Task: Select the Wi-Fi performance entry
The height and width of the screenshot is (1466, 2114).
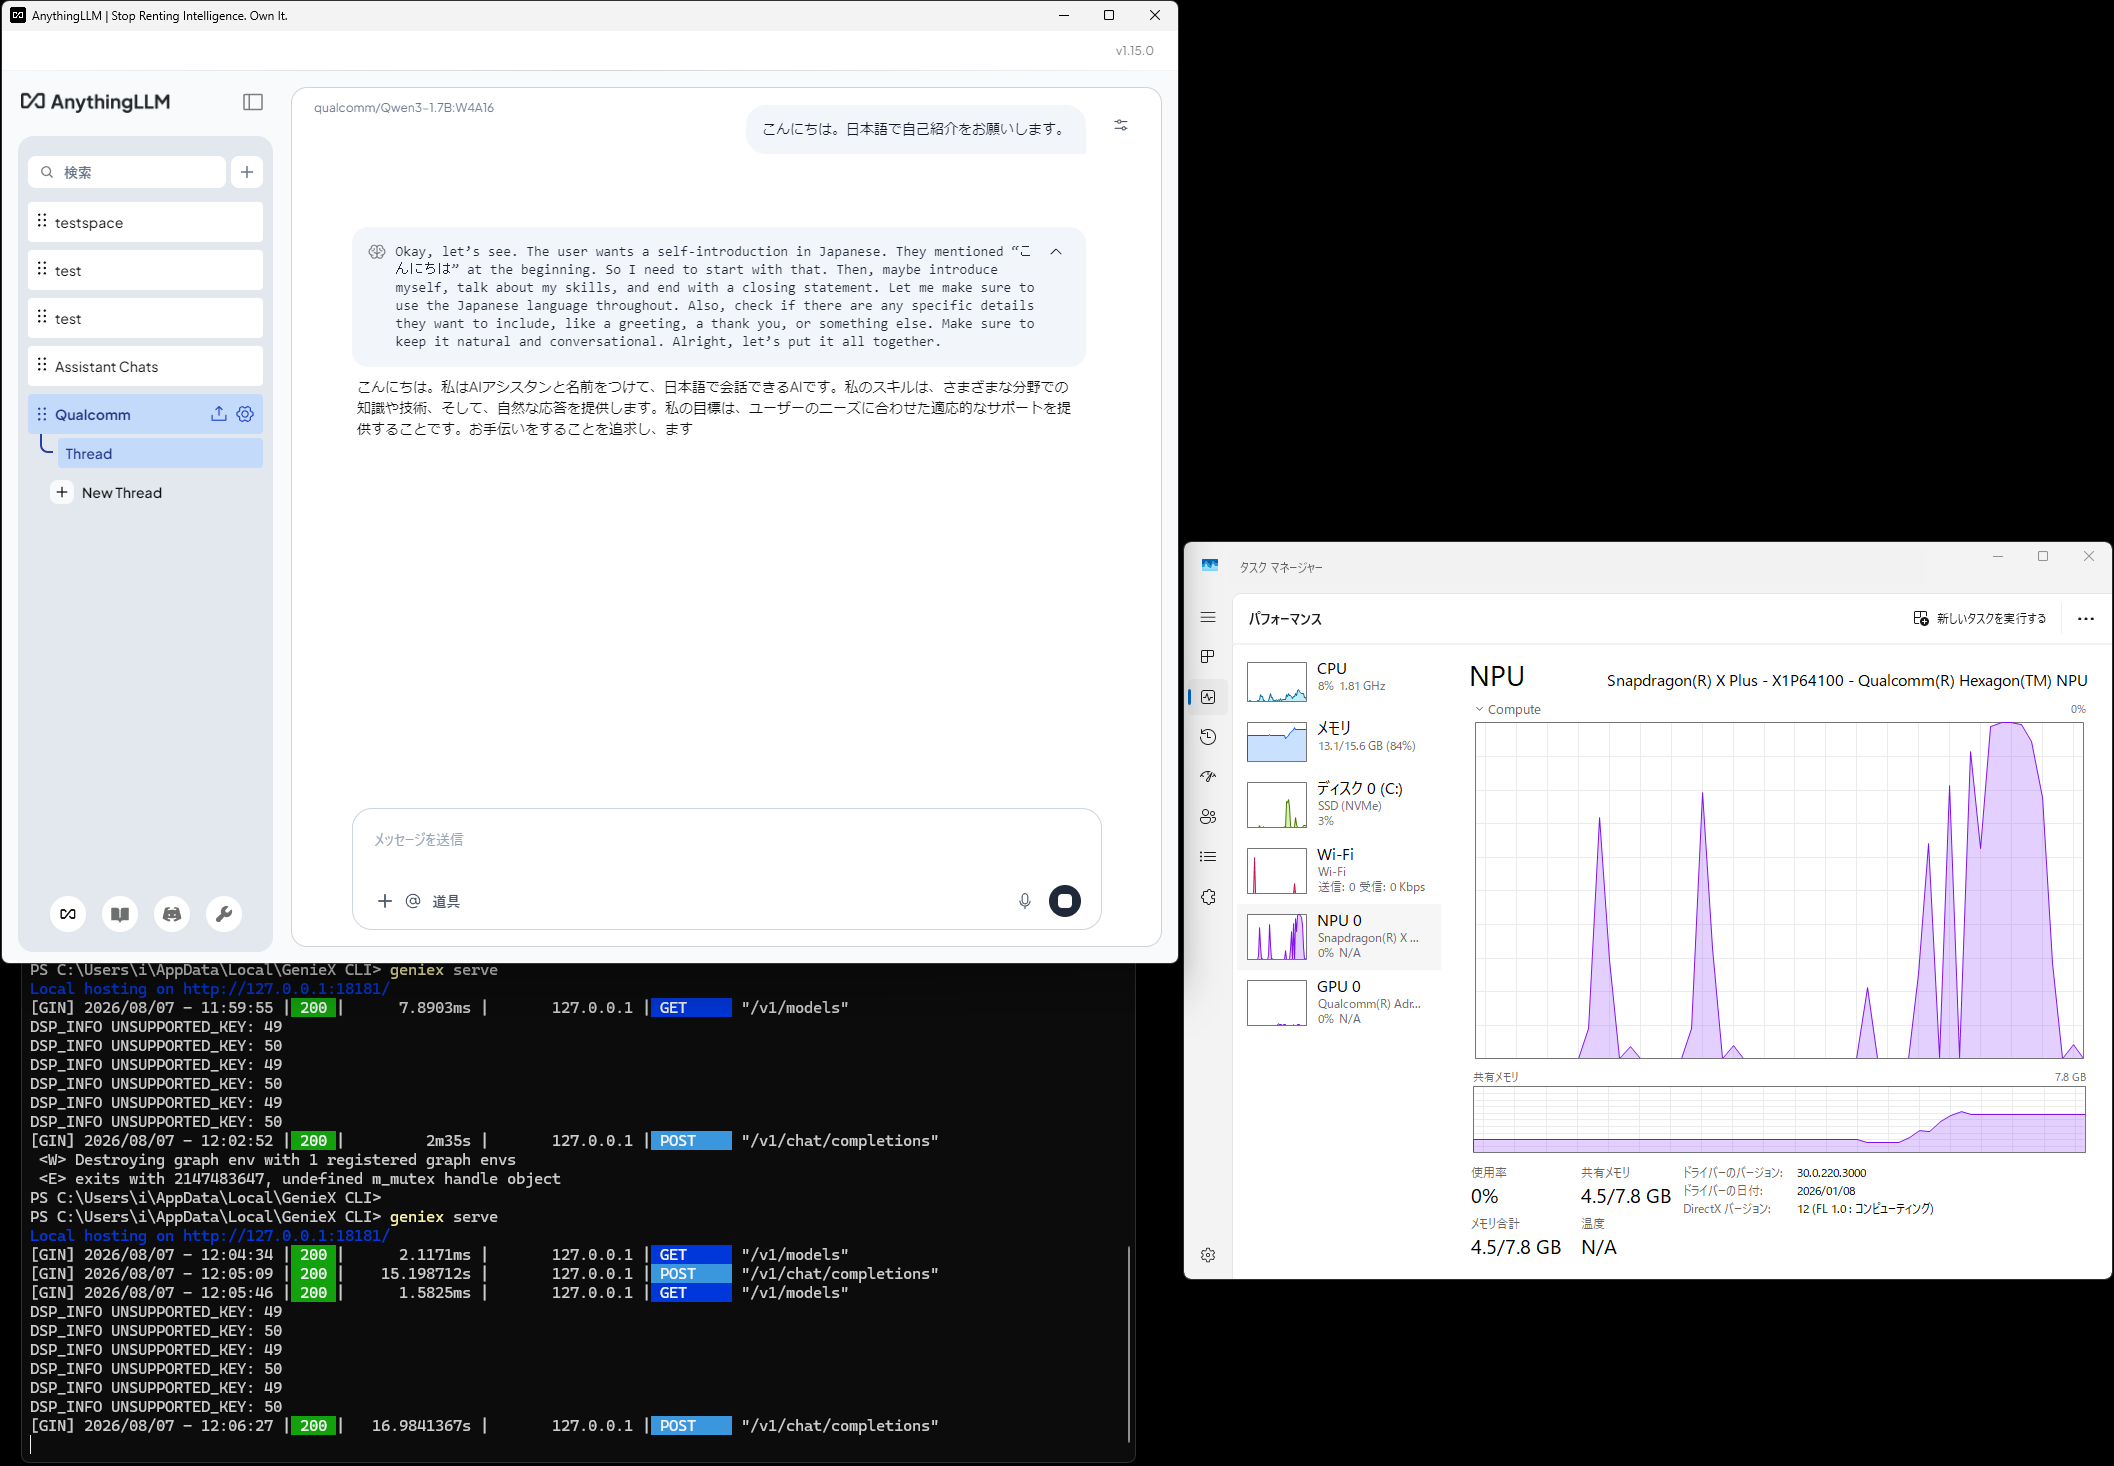Action: point(1339,870)
